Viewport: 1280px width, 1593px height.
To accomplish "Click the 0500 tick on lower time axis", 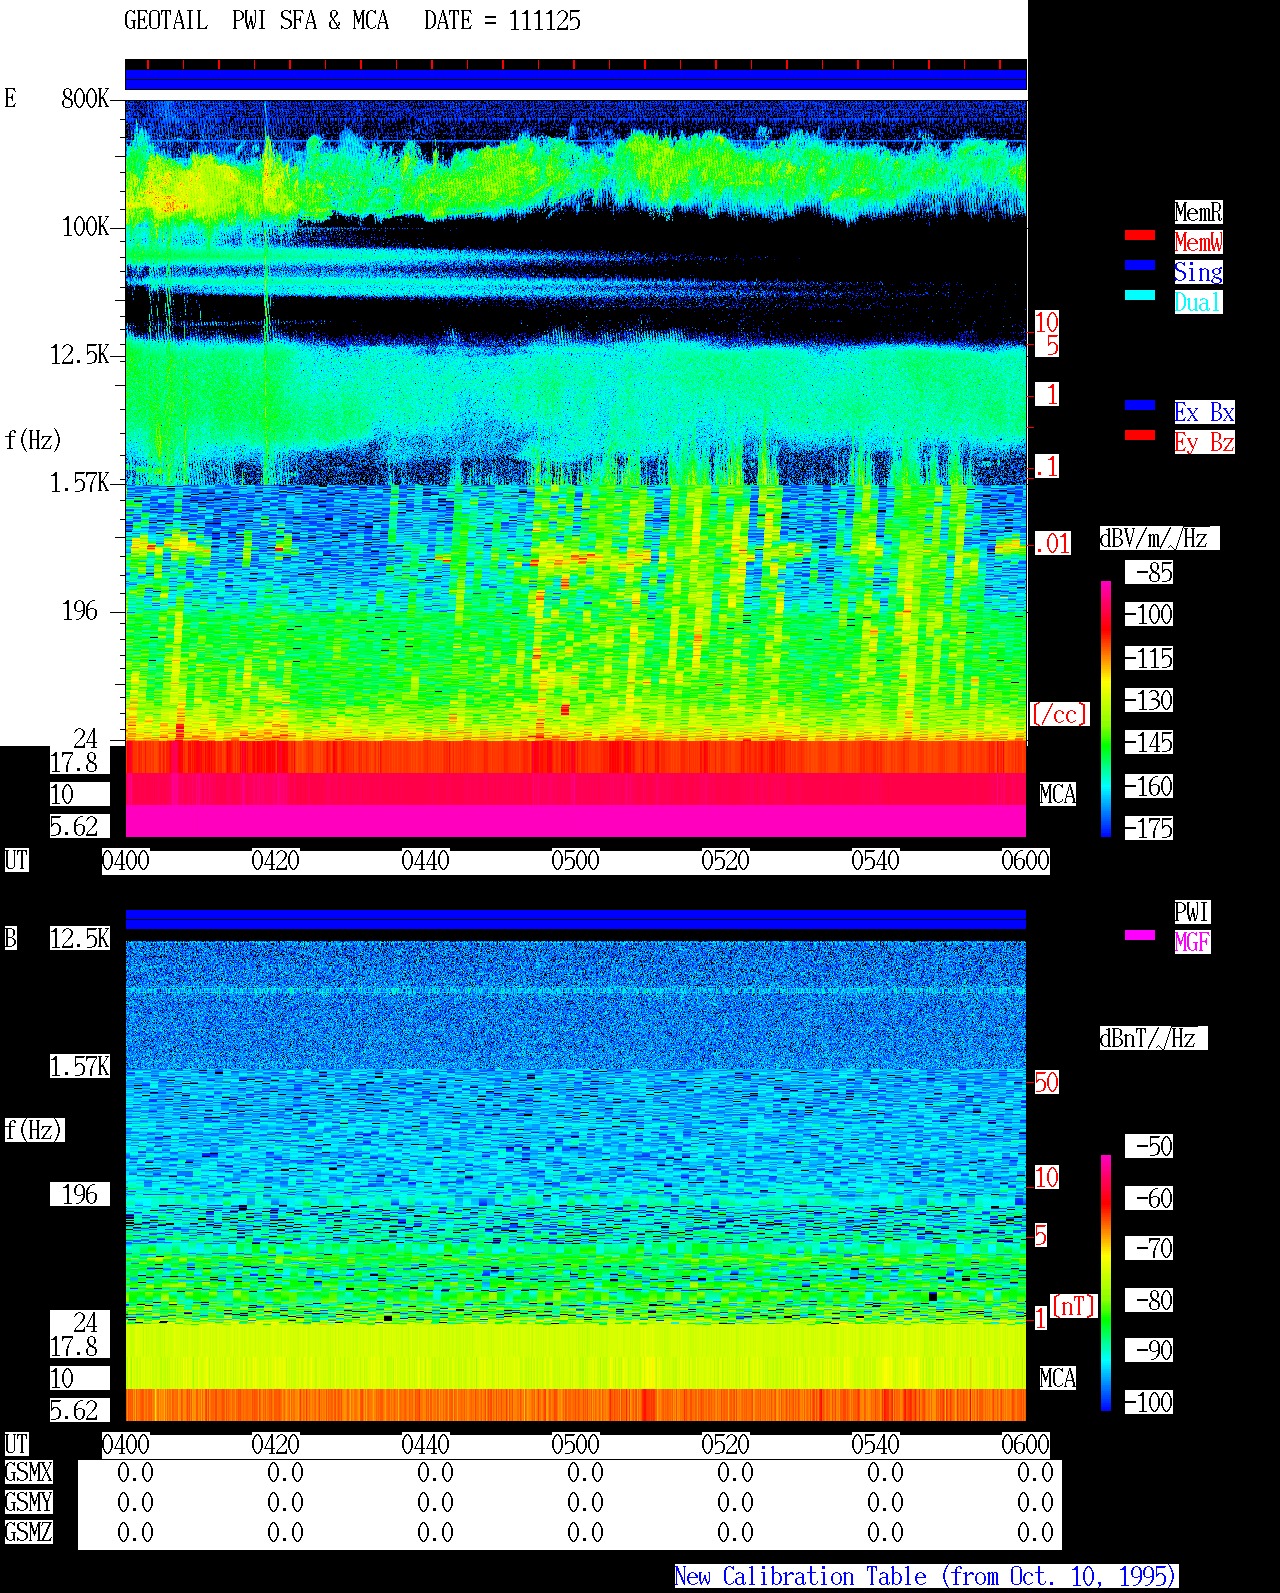I will (575, 1445).
